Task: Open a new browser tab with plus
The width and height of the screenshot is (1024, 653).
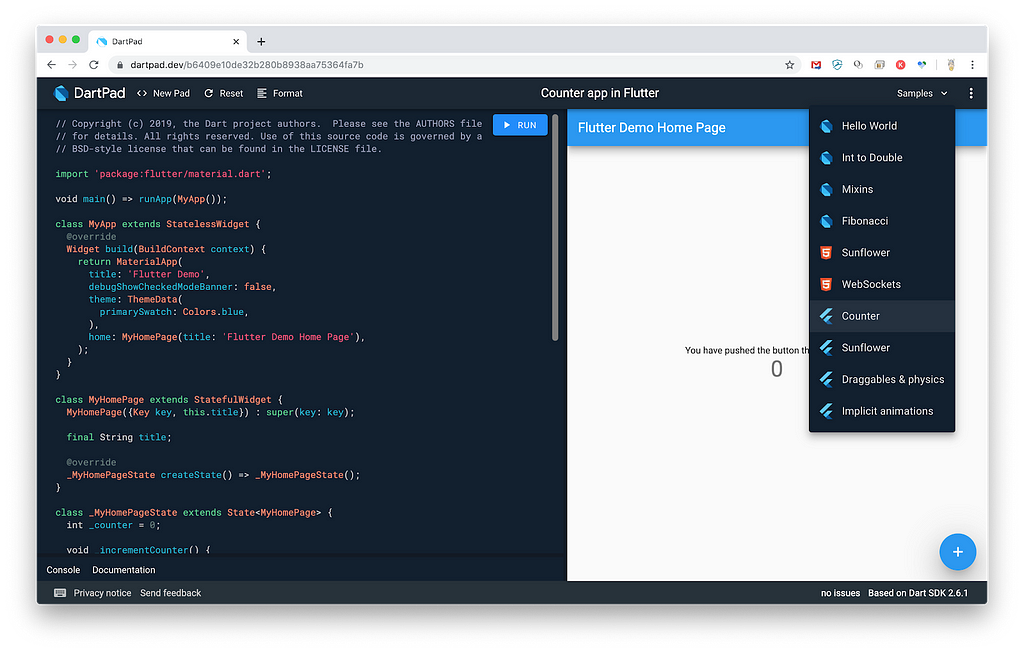Action: coord(261,42)
